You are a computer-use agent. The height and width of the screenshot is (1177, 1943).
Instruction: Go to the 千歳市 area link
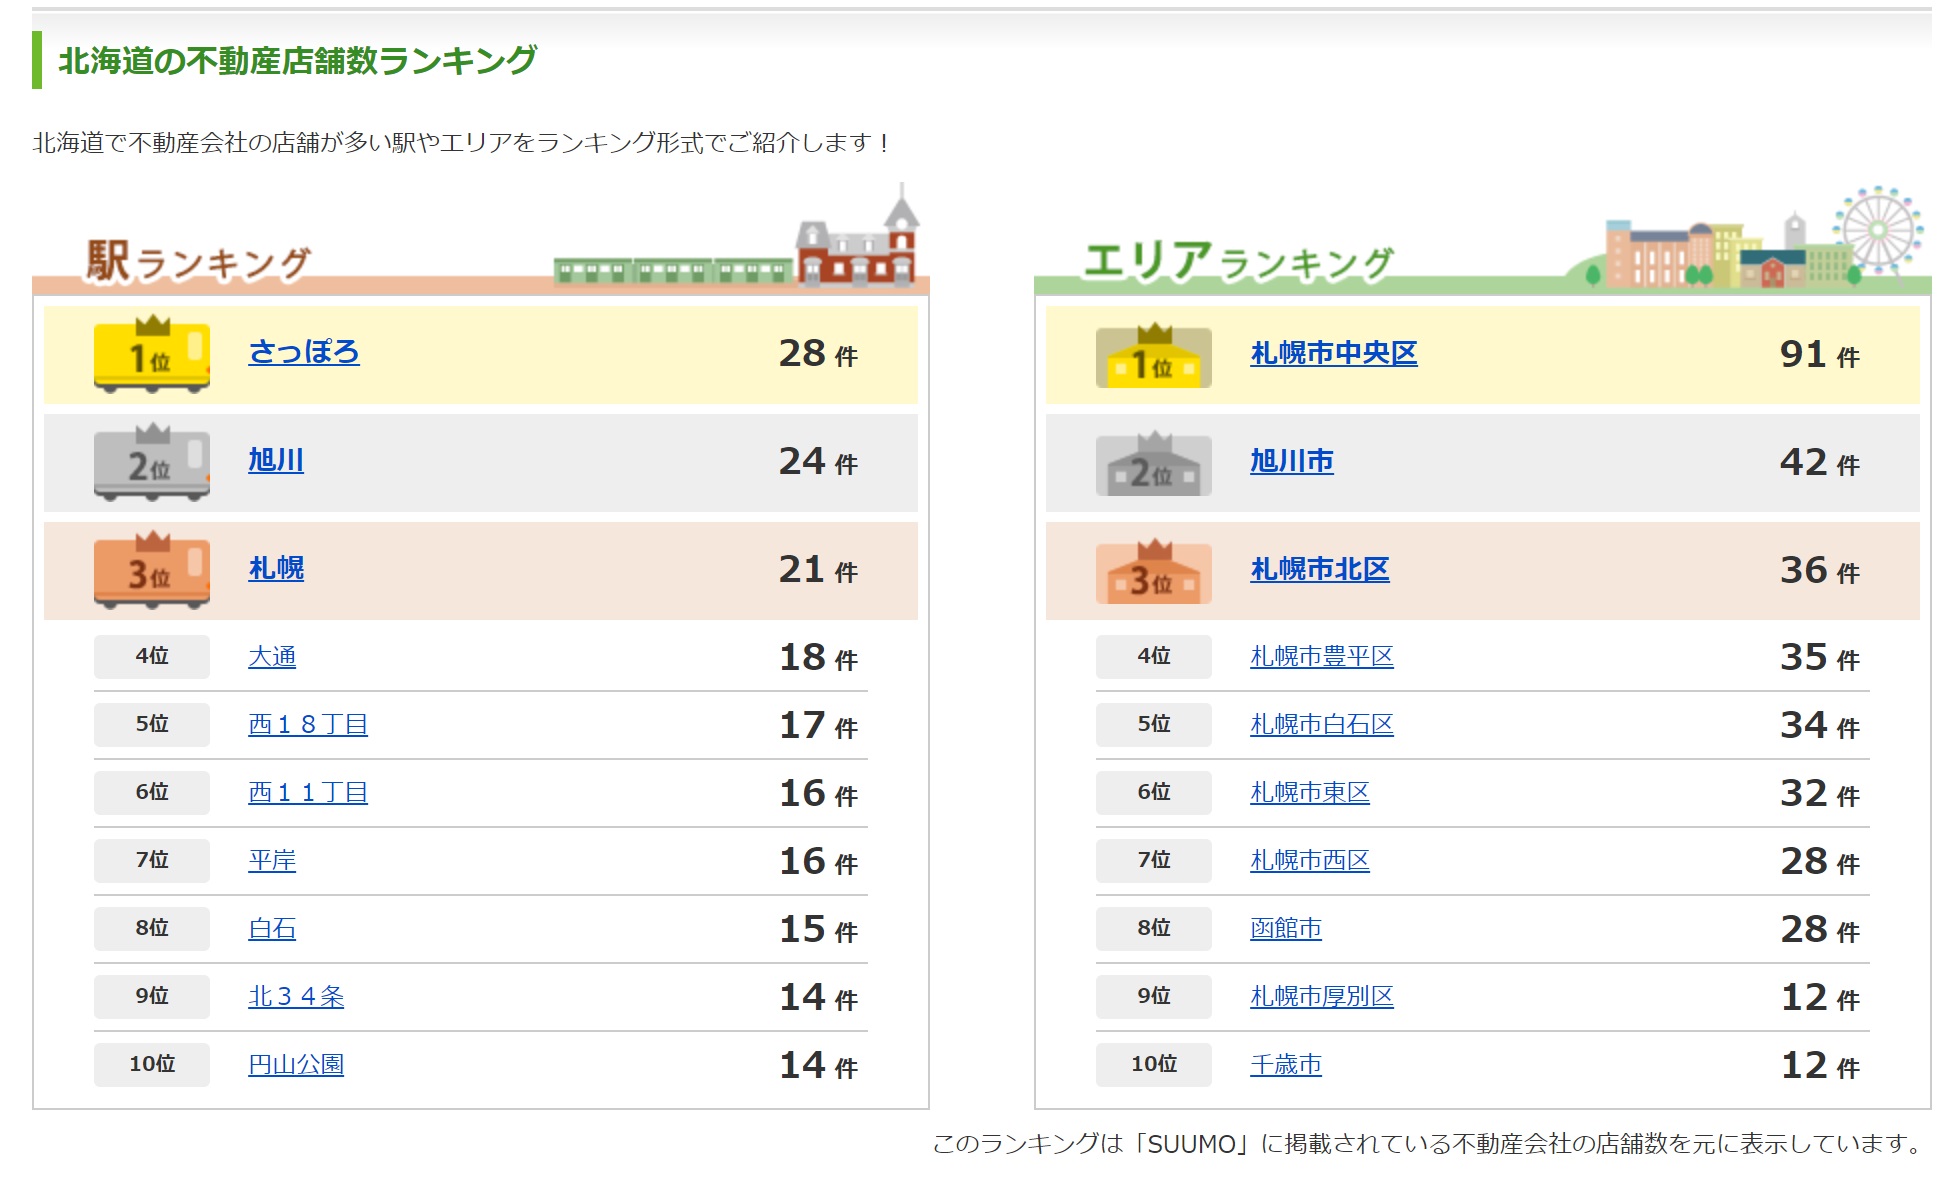tap(1285, 1065)
